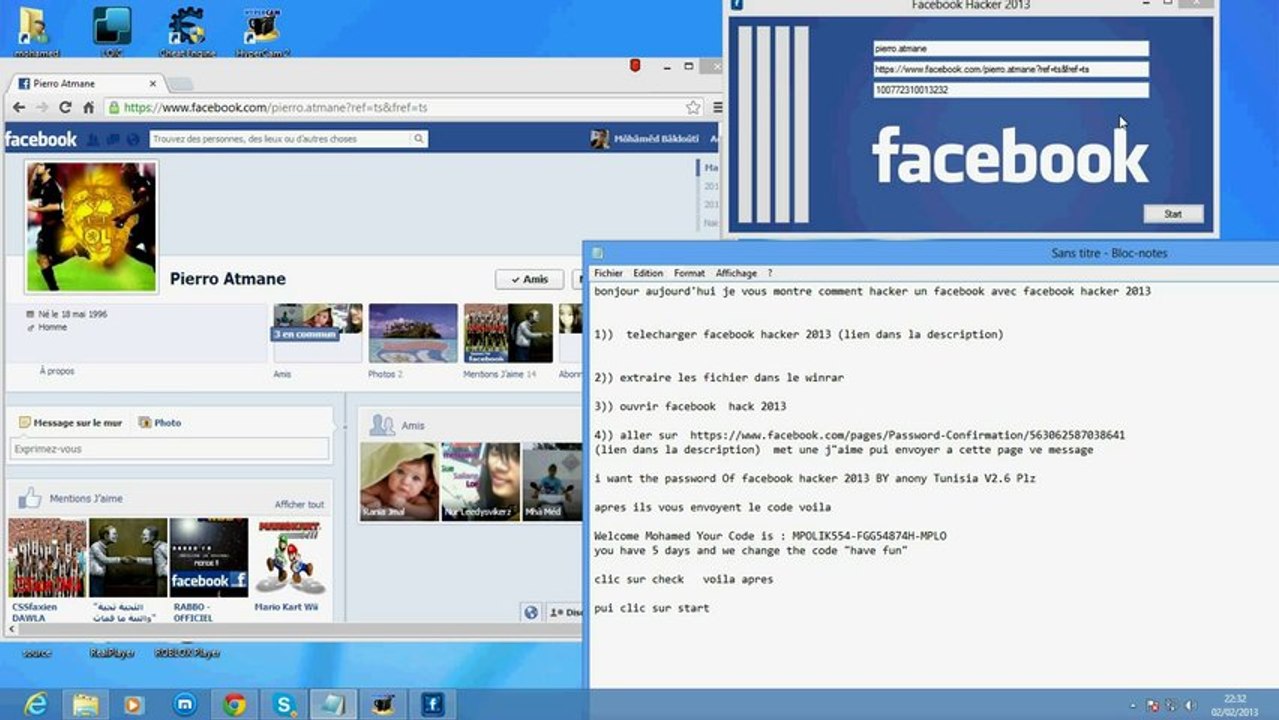This screenshot has width=1279, height=720.
Task: Open Skype from the taskbar
Action: tap(284, 704)
